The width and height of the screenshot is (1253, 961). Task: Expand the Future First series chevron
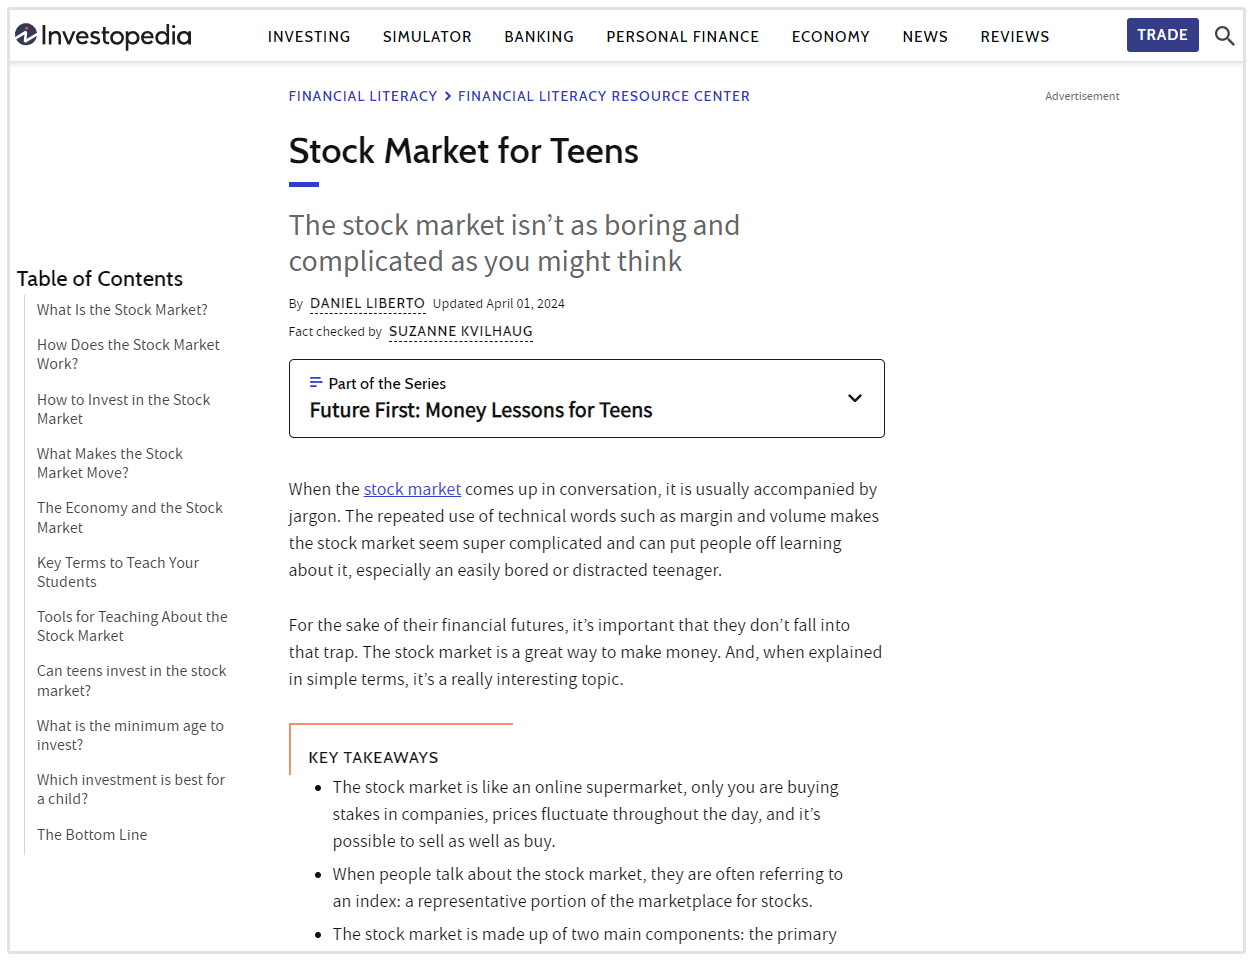tap(854, 398)
